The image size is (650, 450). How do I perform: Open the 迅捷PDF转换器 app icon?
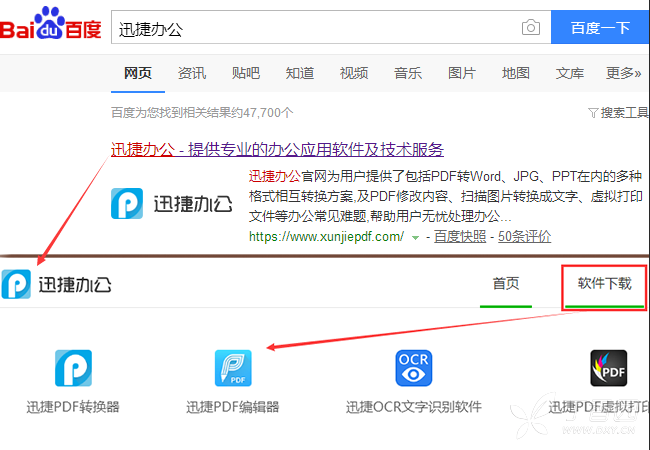pyautogui.click(x=73, y=368)
